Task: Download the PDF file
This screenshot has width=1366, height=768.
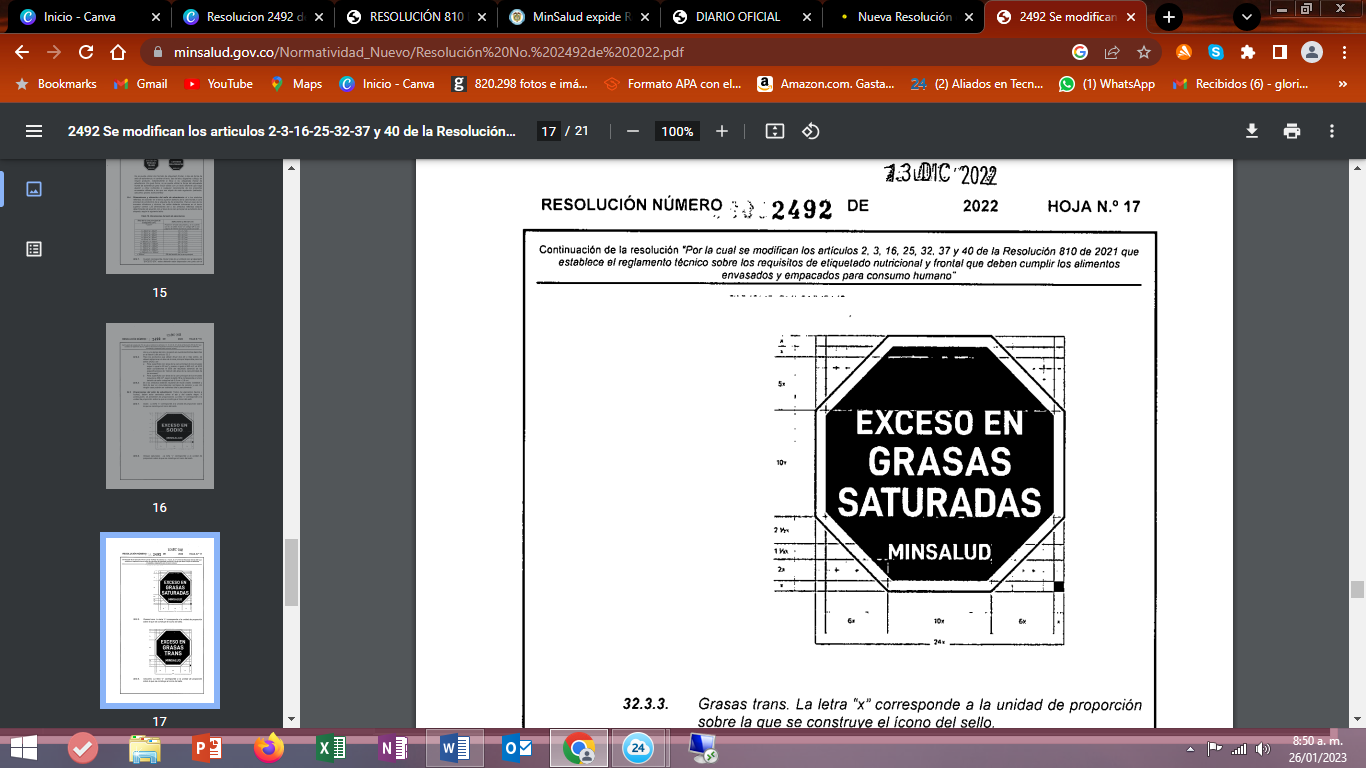Action: click(x=1251, y=131)
